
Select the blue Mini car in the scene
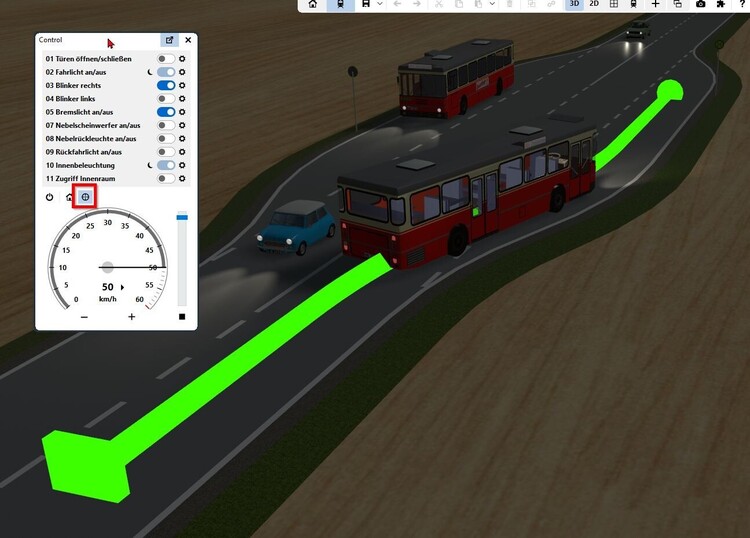point(296,227)
